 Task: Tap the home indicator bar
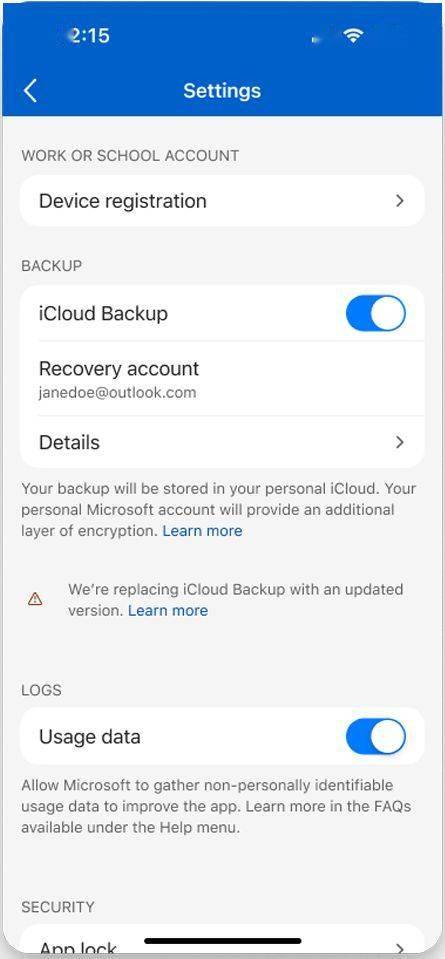(x=222, y=941)
